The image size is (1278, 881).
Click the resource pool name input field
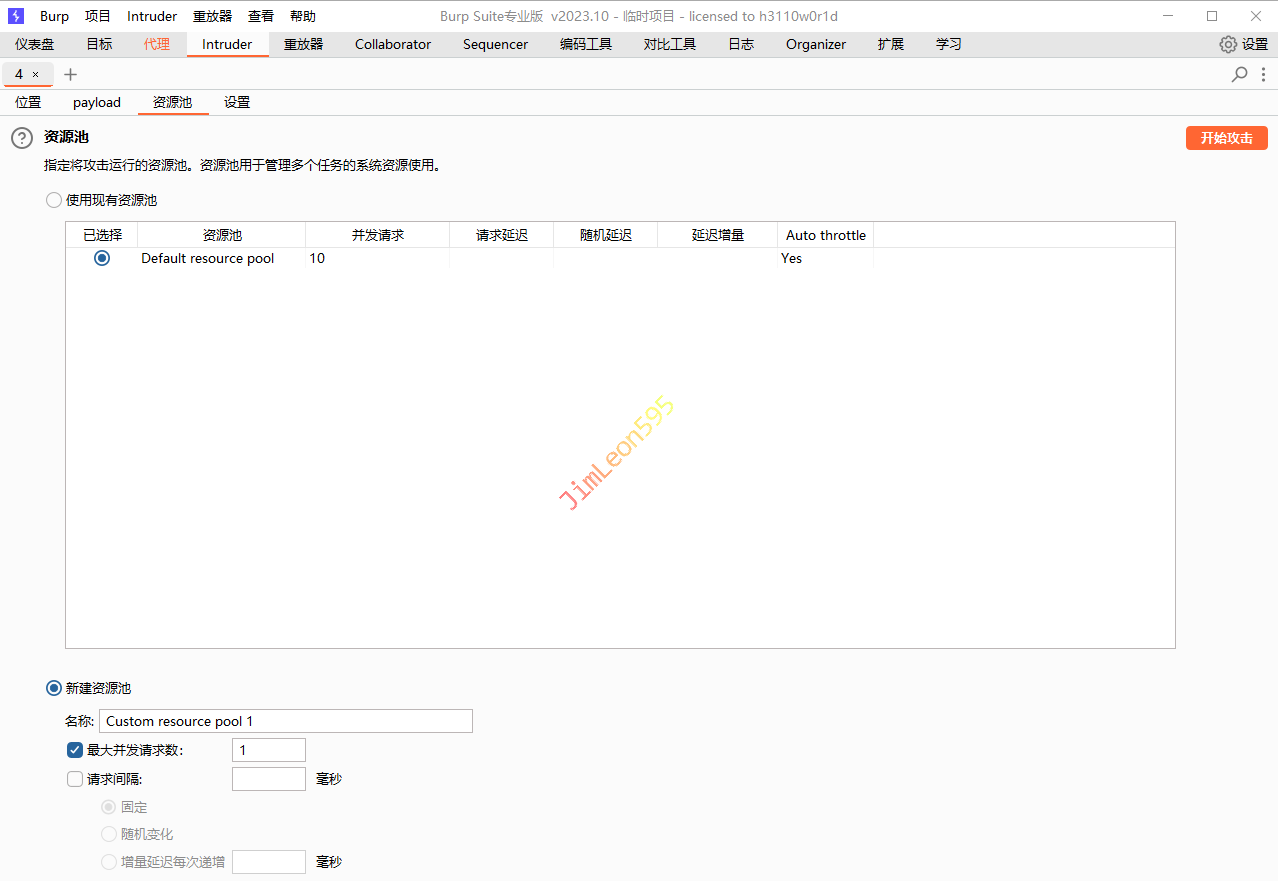[x=285, y=721]
